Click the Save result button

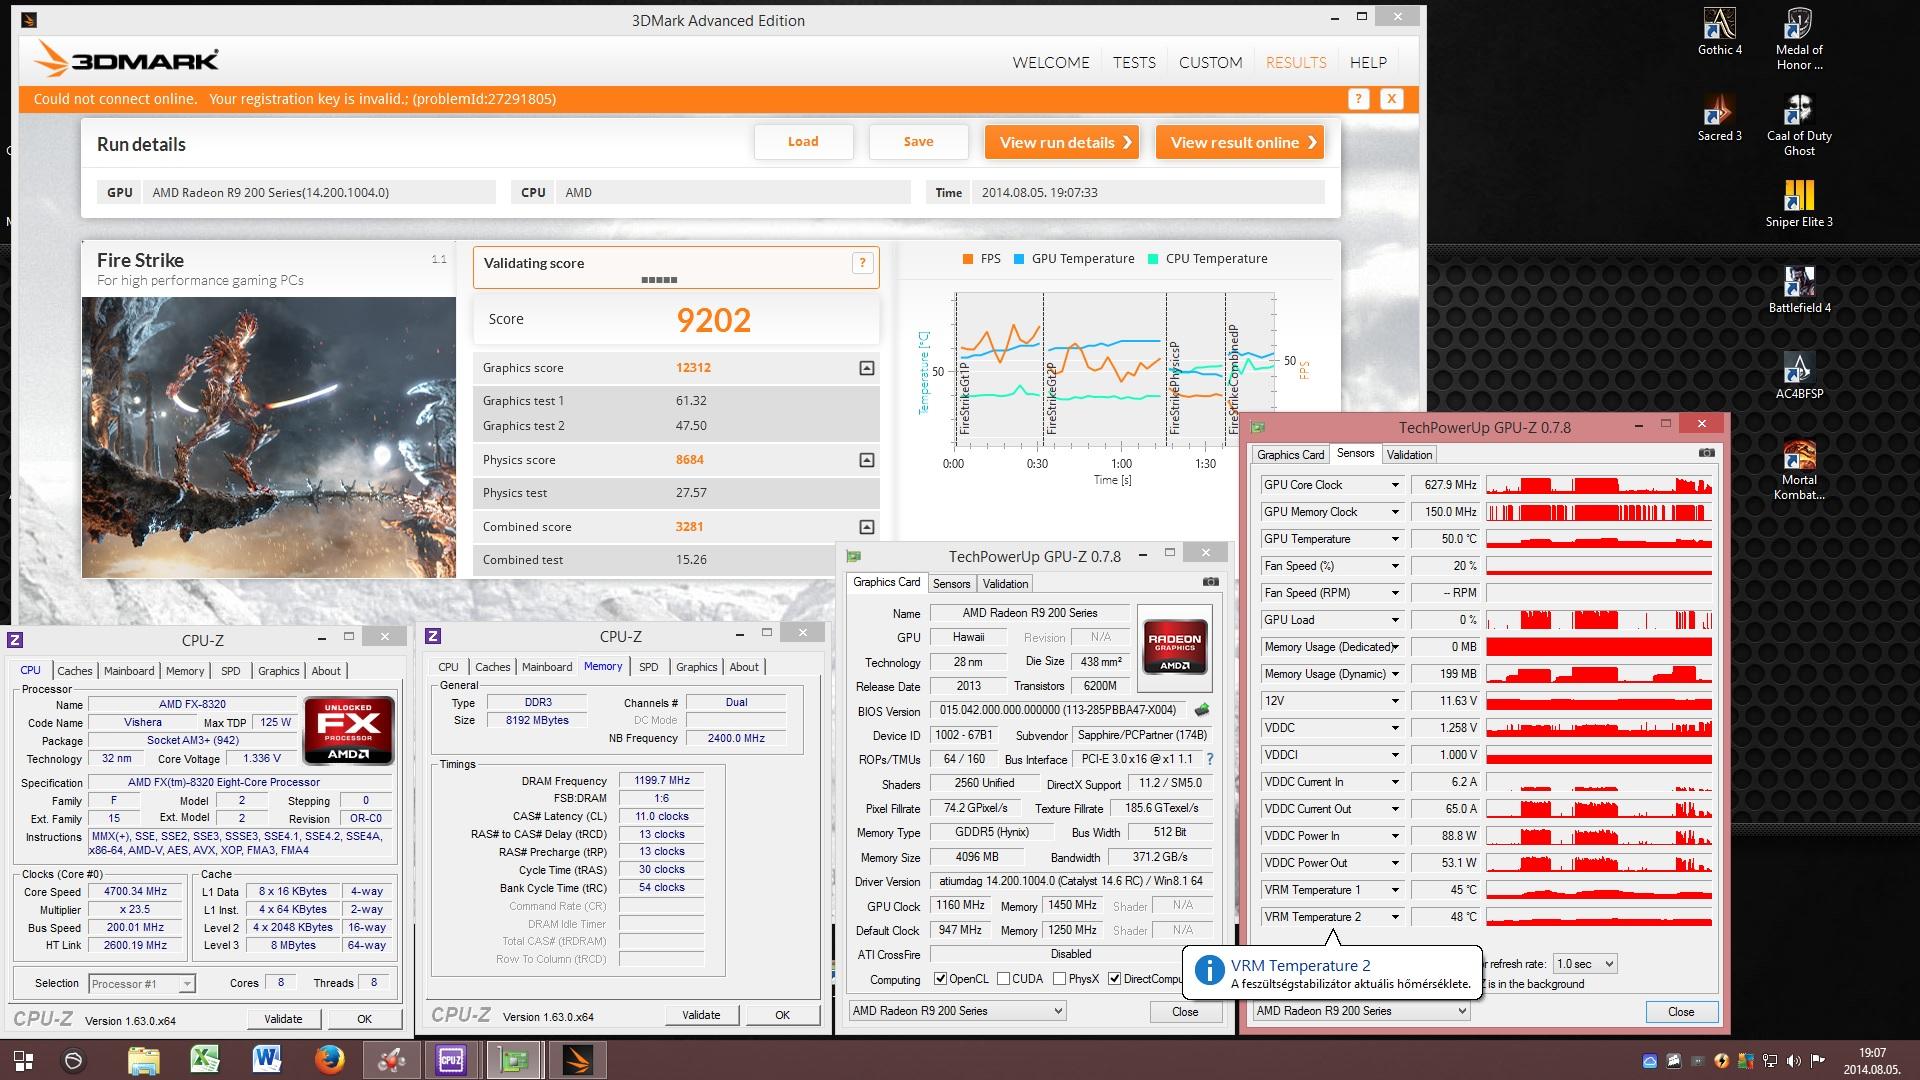pyautogui.click(x=918, y=142)
